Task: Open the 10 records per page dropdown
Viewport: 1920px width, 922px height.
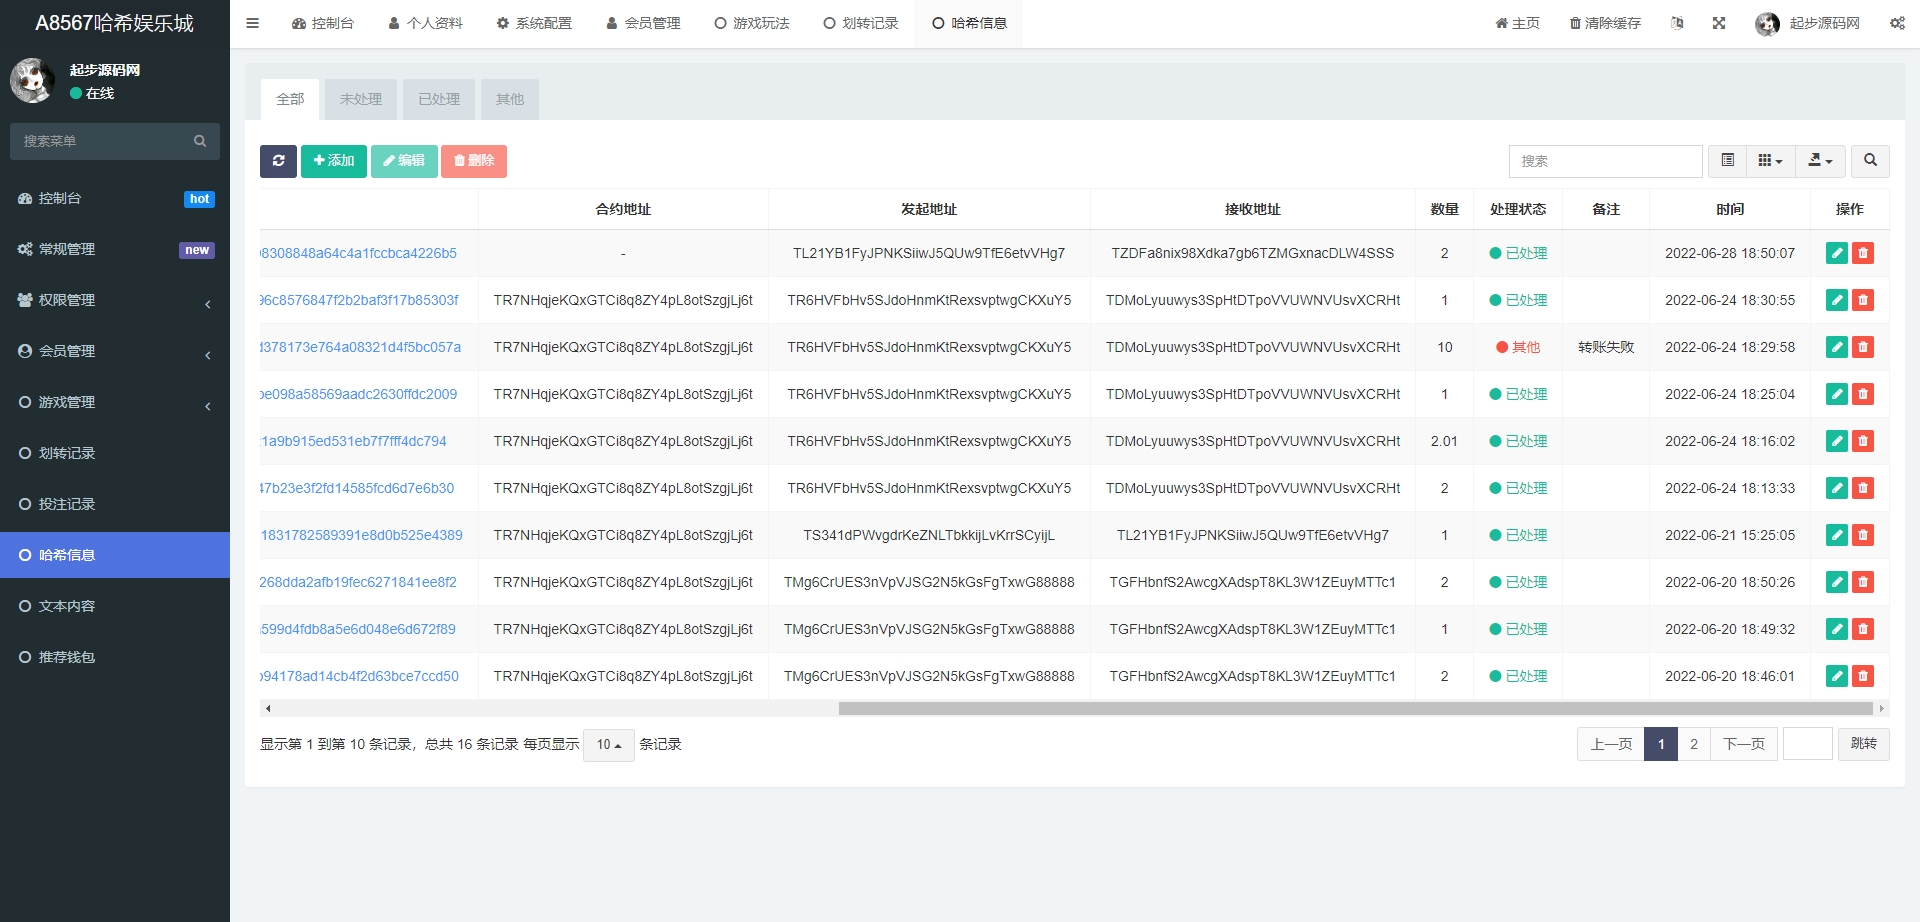Action: click(x=608, y=745)
